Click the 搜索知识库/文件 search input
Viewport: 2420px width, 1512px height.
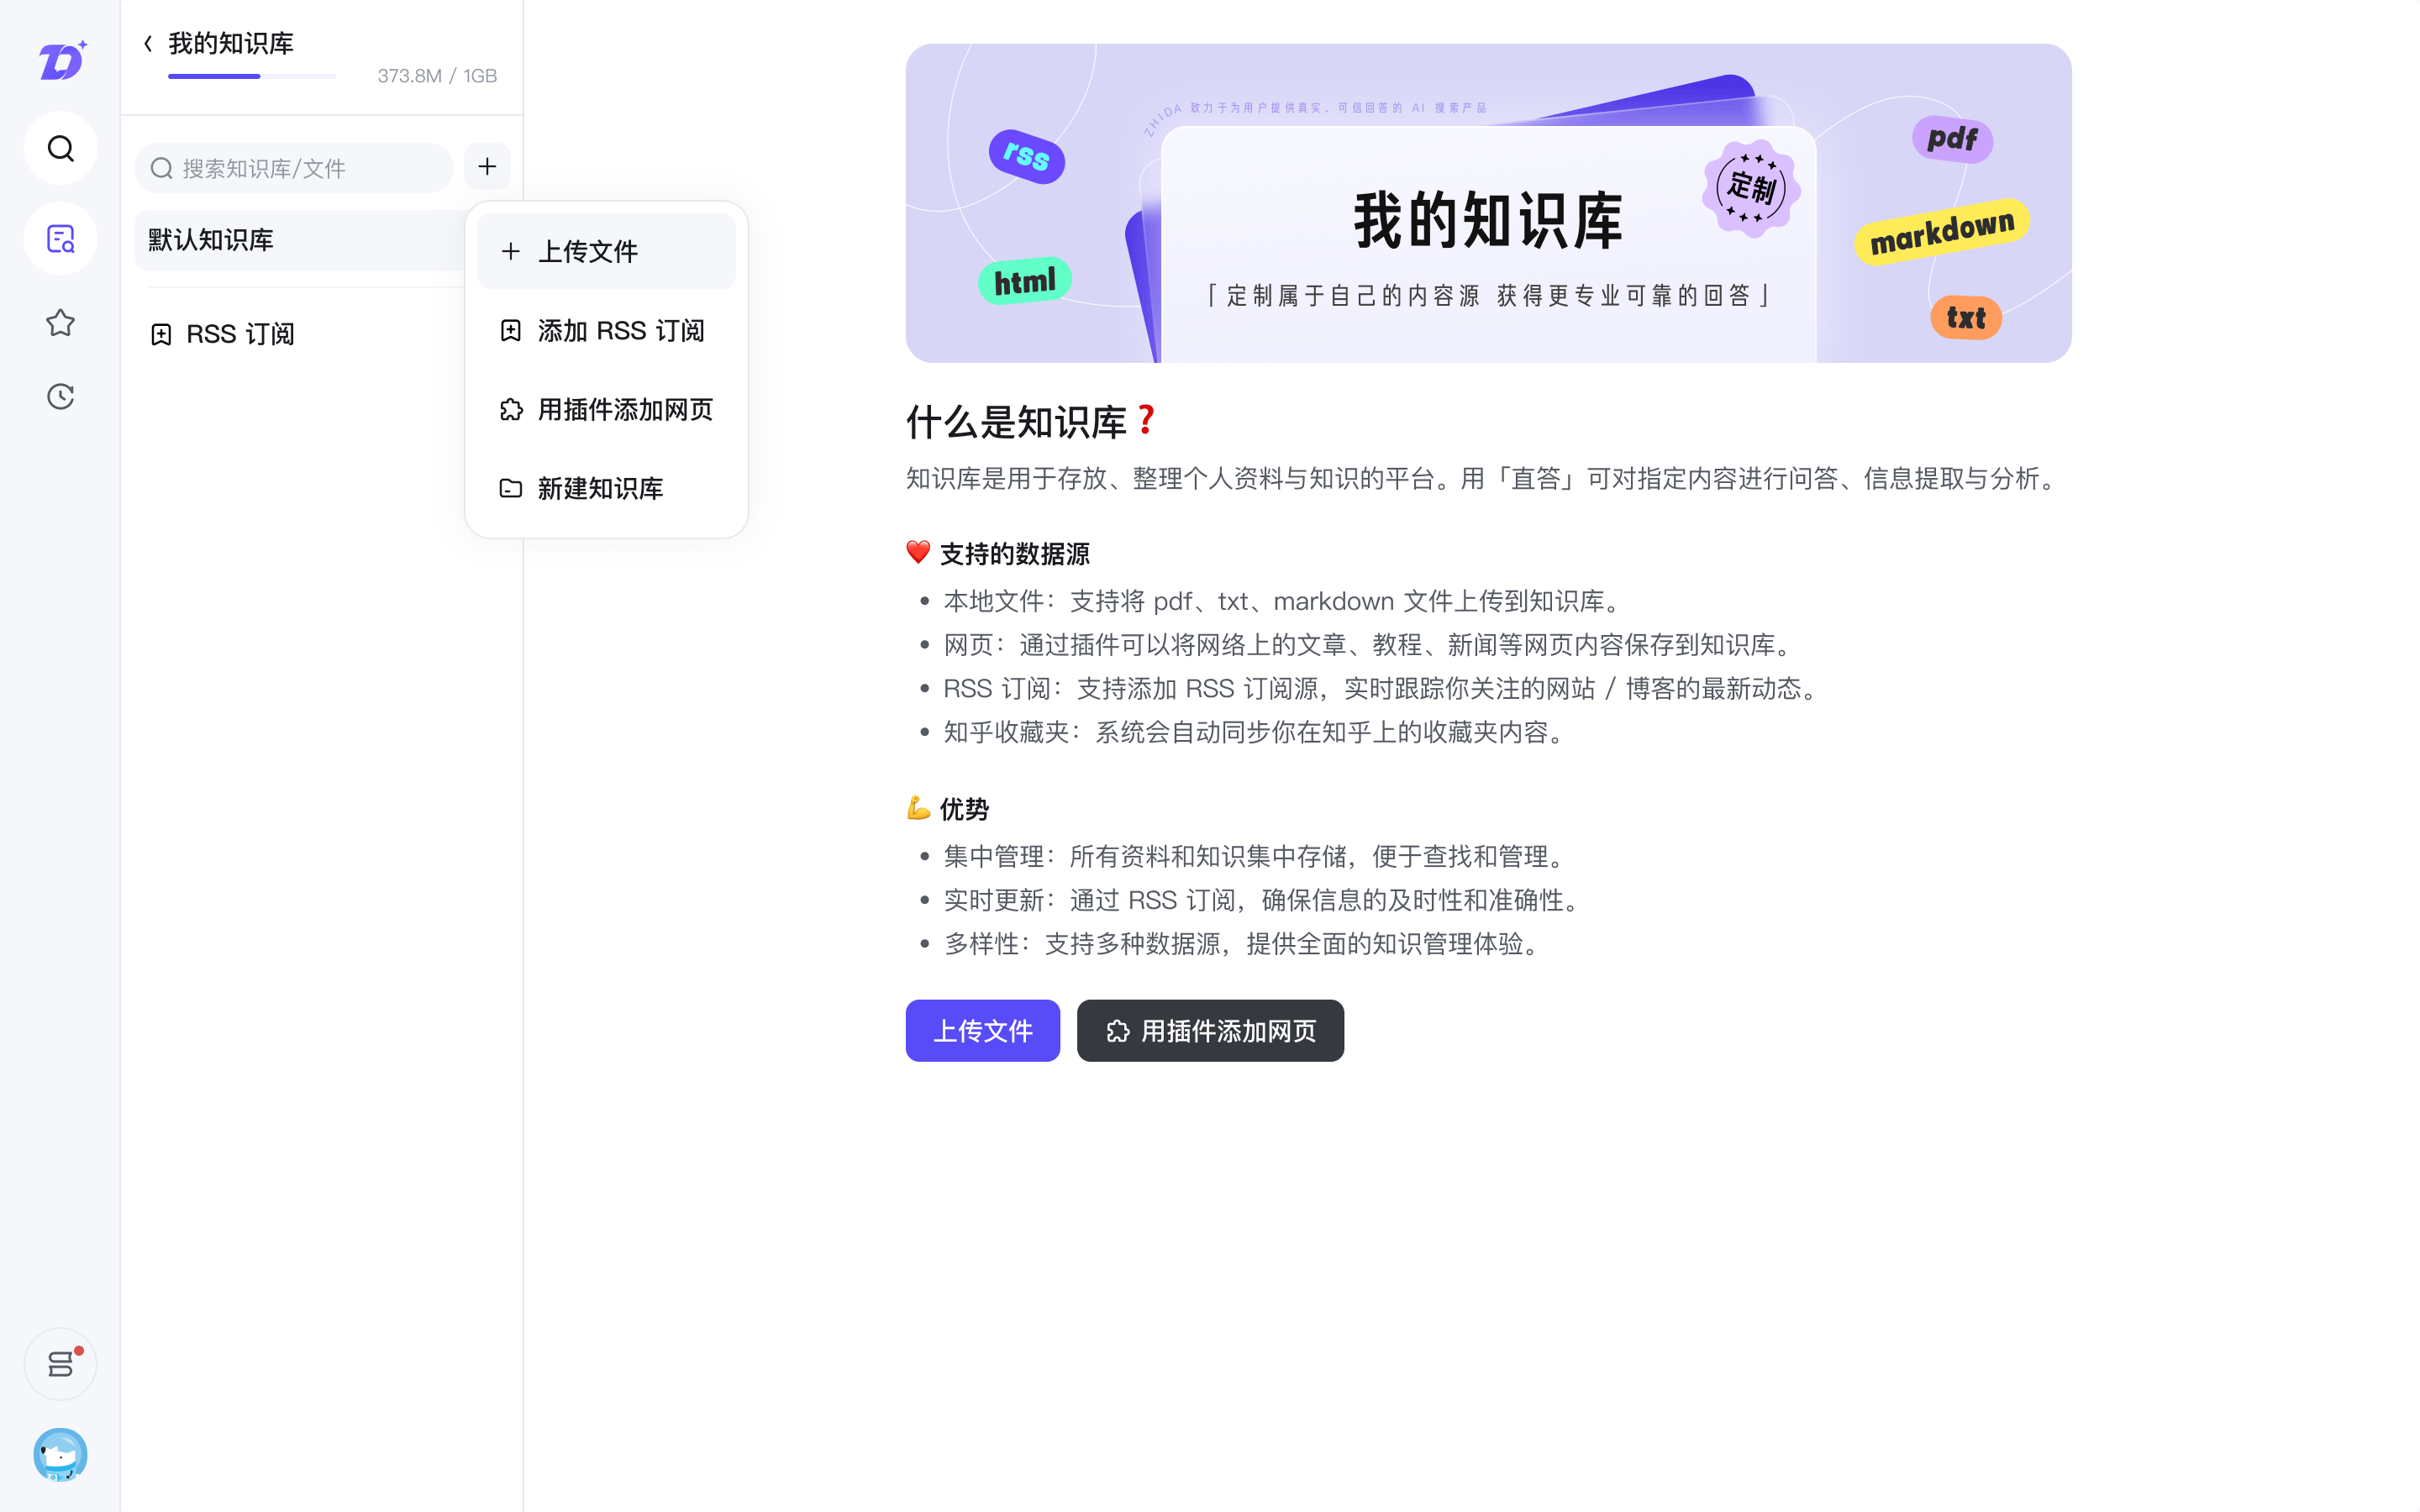pos(294,167)
